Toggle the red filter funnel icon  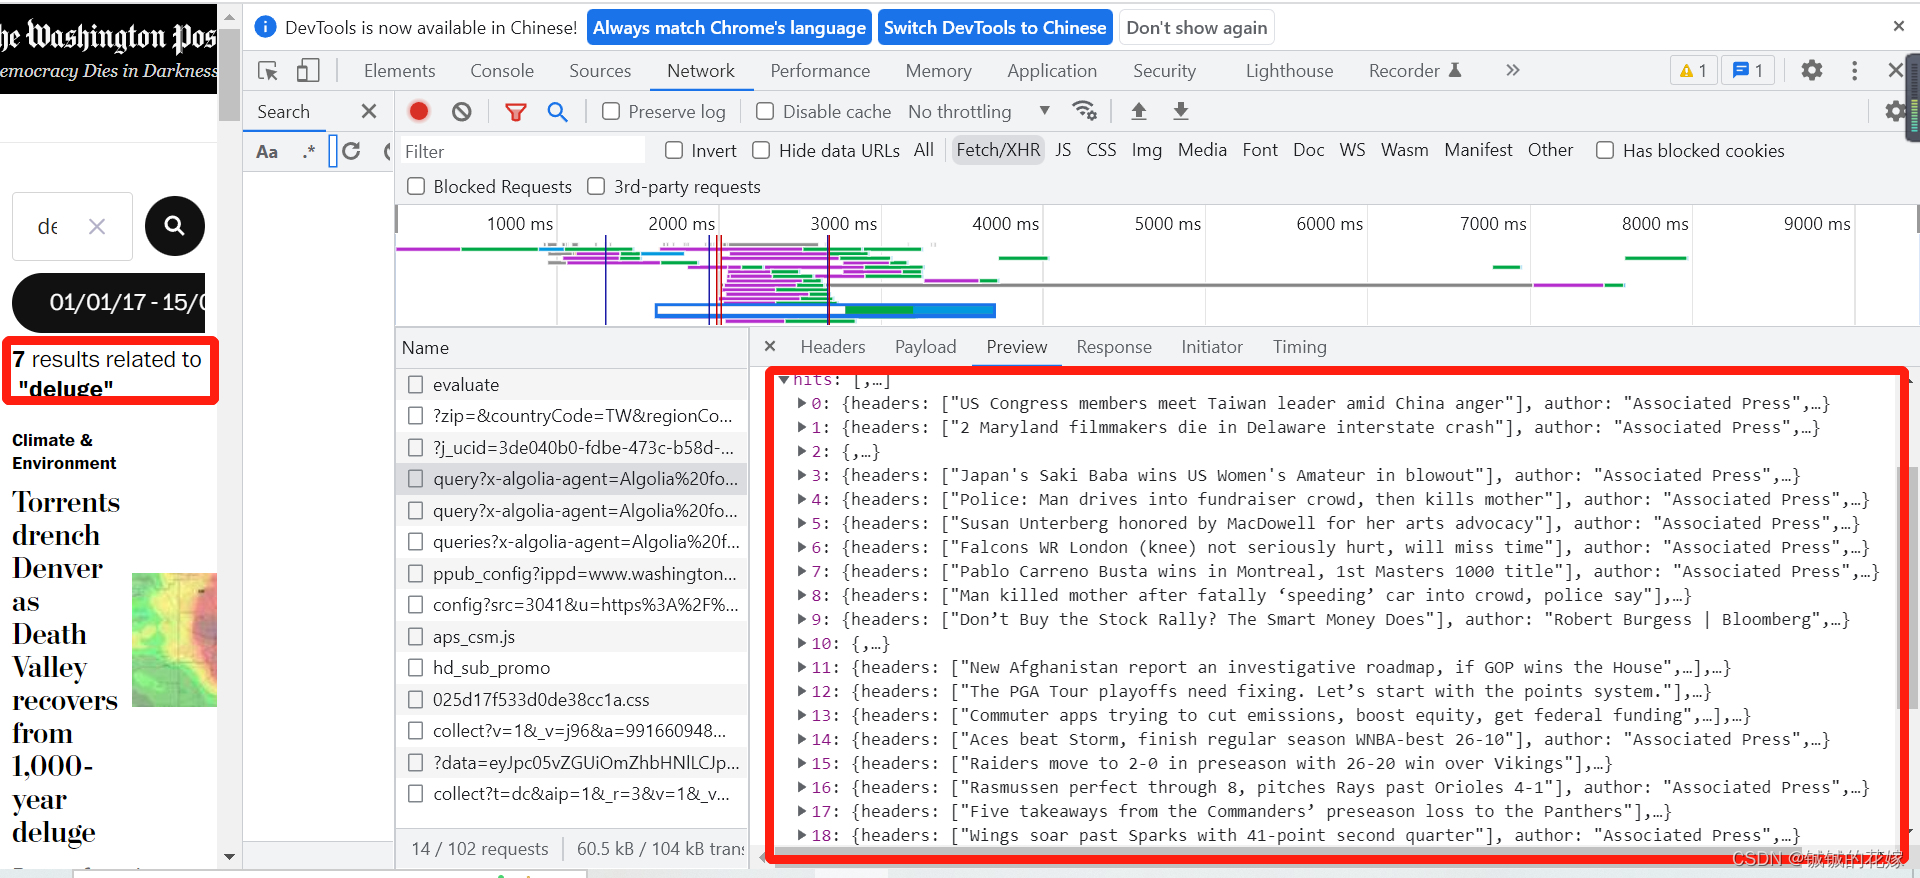click(x=515, y=112)
